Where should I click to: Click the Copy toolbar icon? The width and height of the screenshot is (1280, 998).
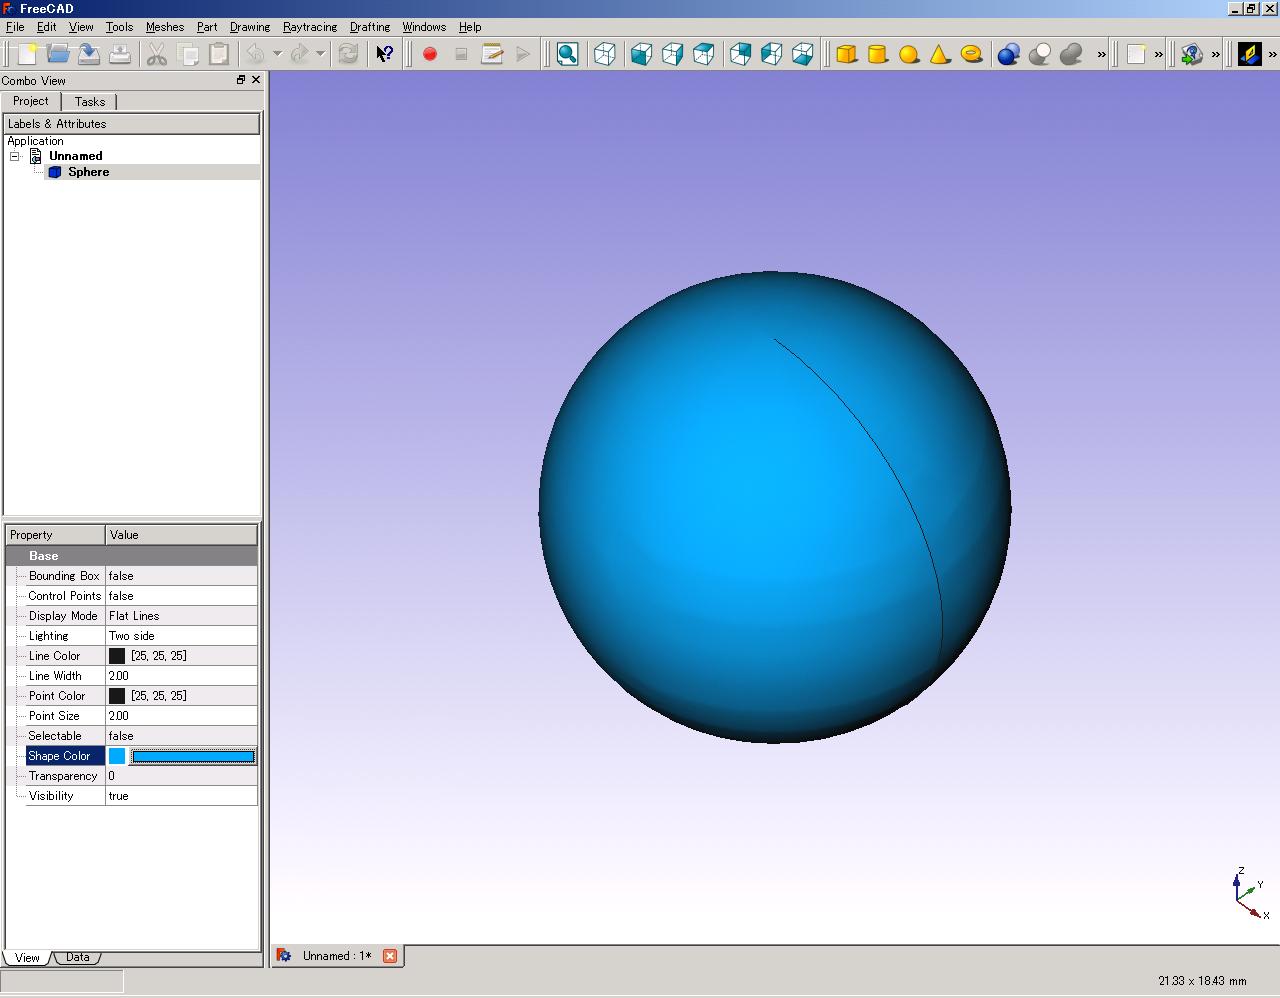(188, 54)
